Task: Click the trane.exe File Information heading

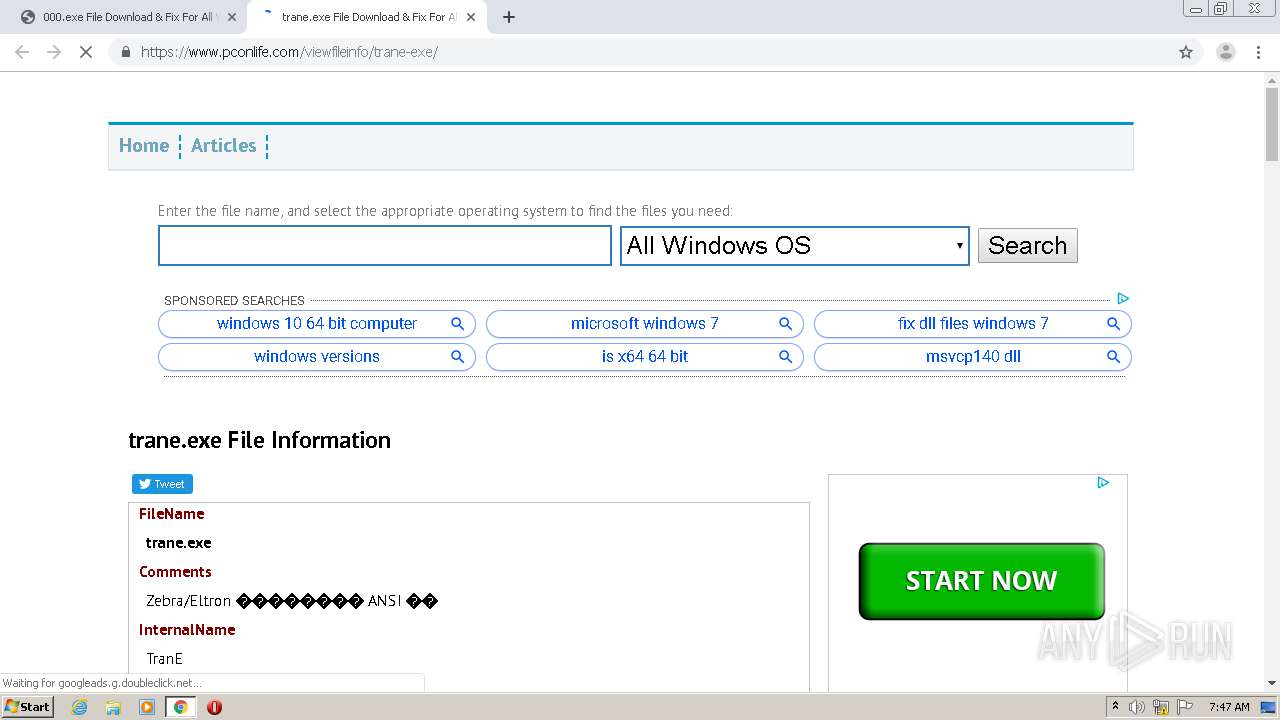Action: (259, 441)
